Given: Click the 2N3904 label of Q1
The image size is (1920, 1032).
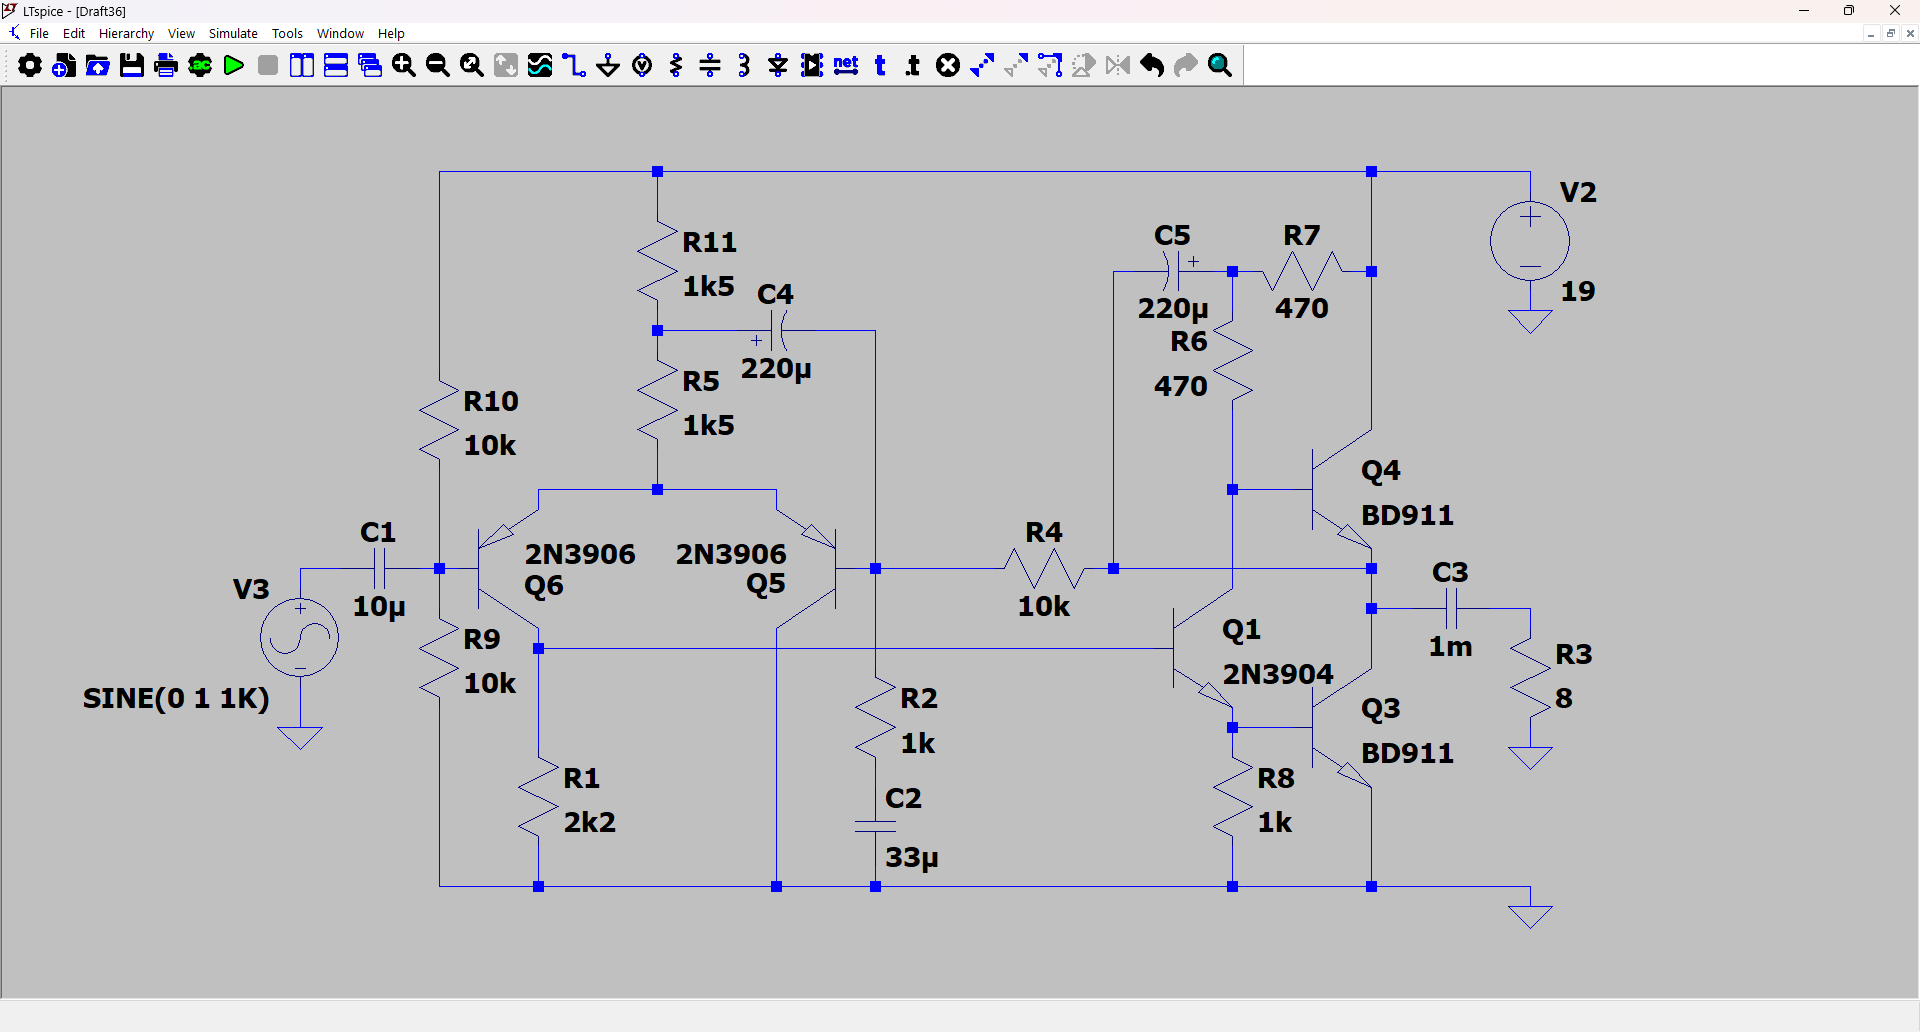Looking at the screenshot, I should (x=1278, y=674).
